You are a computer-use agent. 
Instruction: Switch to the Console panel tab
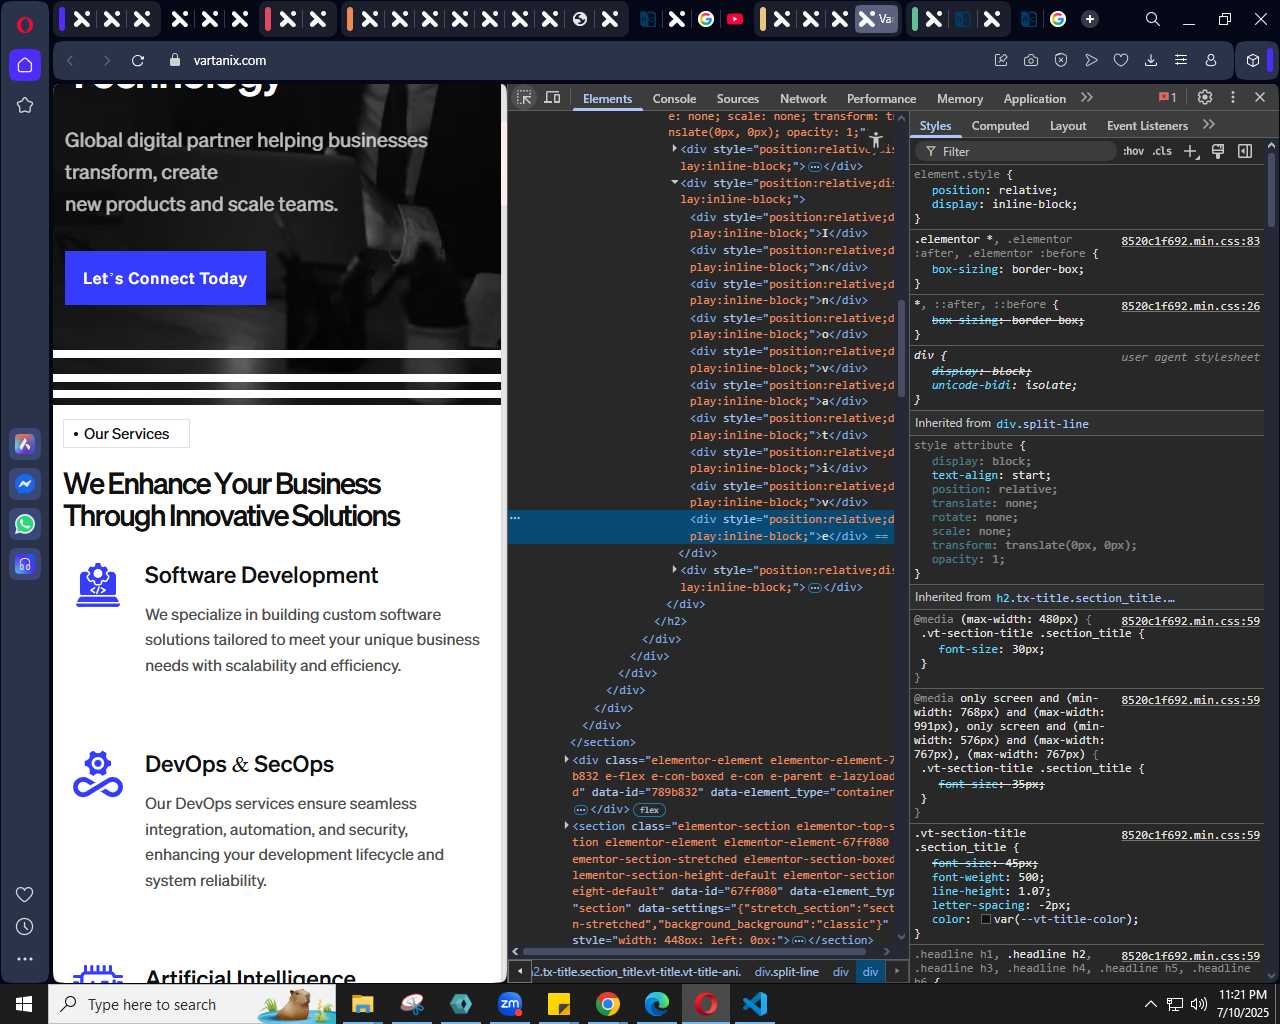[x=674, y=99]
